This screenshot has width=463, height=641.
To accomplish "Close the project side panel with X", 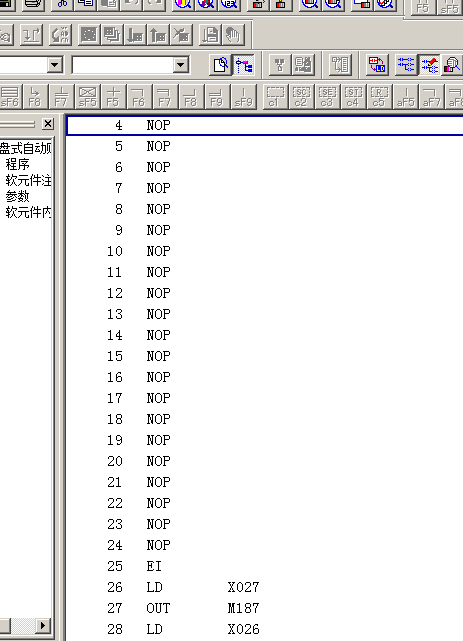I will coord(48,123).
